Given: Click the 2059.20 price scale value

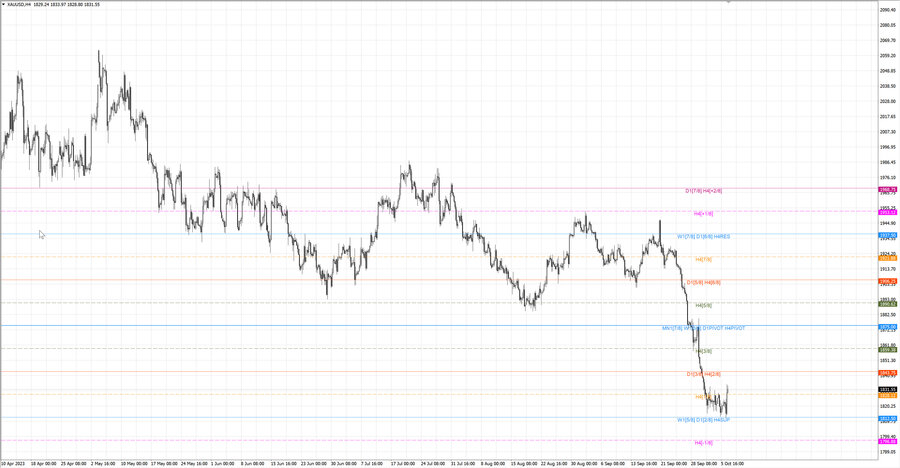Looking at the screenshot, I should coord(887,56).
